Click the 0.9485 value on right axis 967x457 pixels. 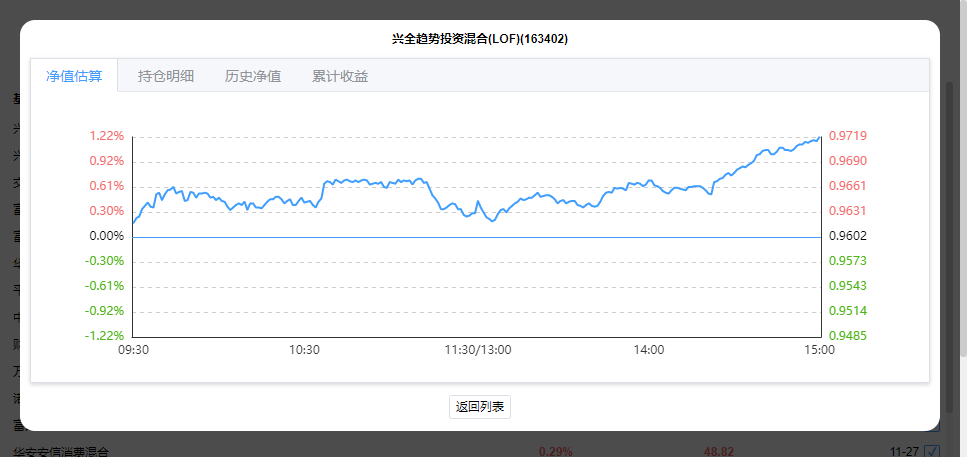click(x=846, y=336)
